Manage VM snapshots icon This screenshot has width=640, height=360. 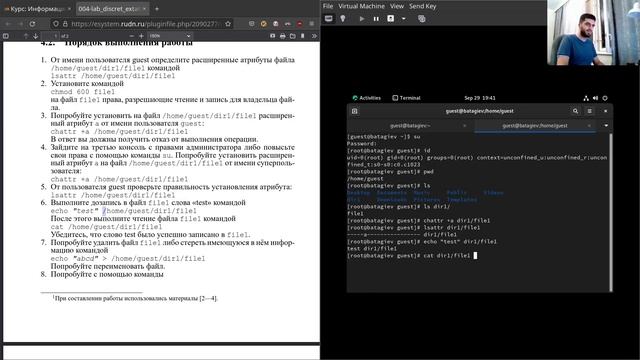(422, 18)
